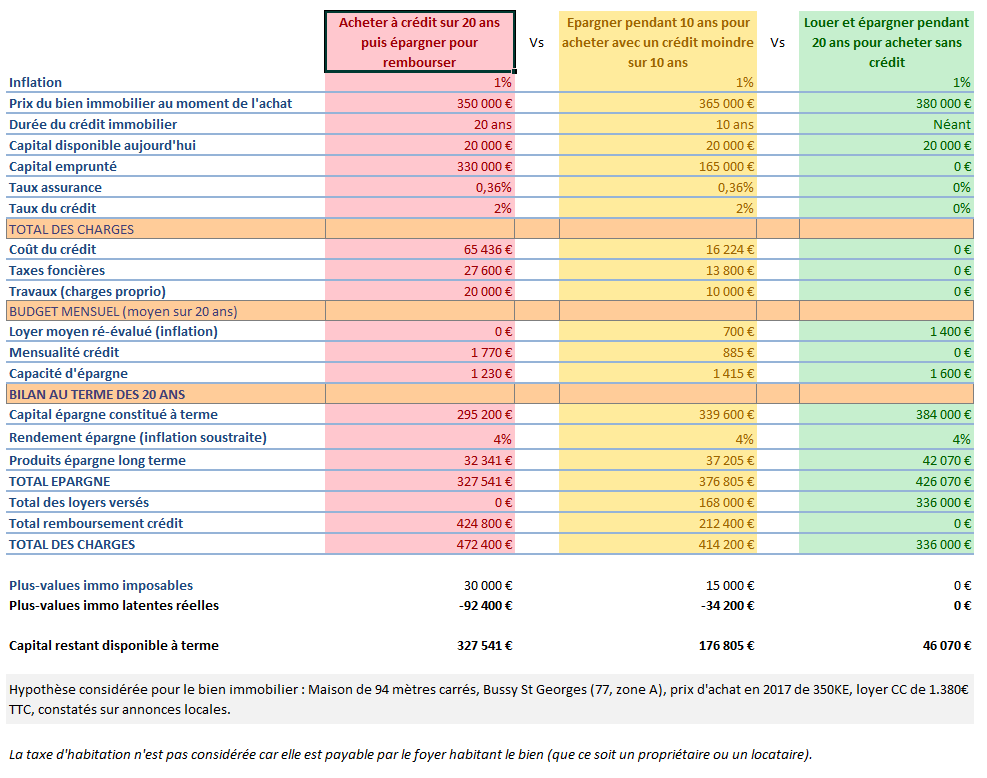Select the 176 805 € capital restant cell
The height and width of the screenshot is (778, 987).
tap(725, 646)
